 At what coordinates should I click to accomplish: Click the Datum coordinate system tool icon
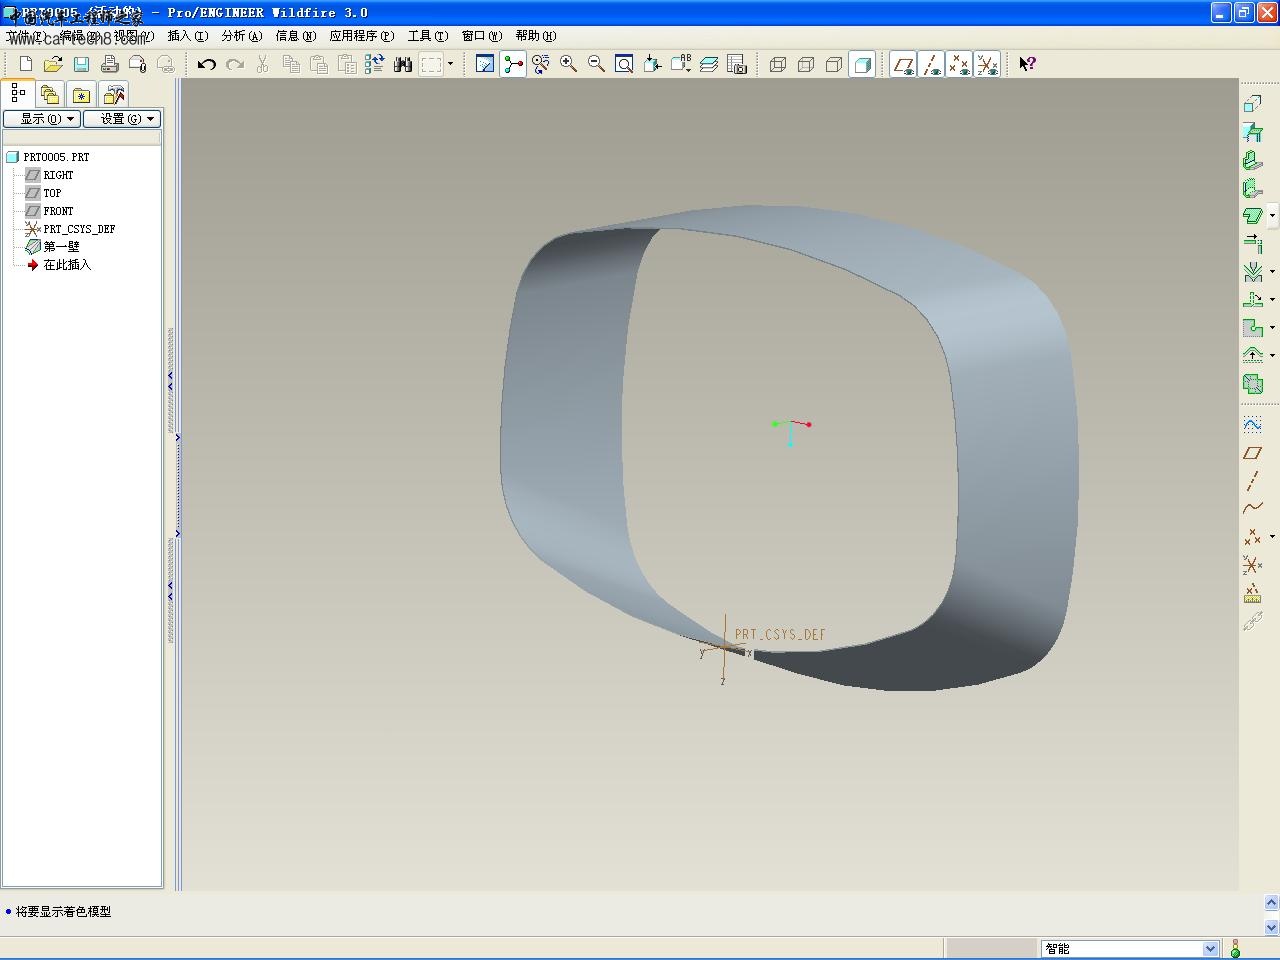[1252, 565]
